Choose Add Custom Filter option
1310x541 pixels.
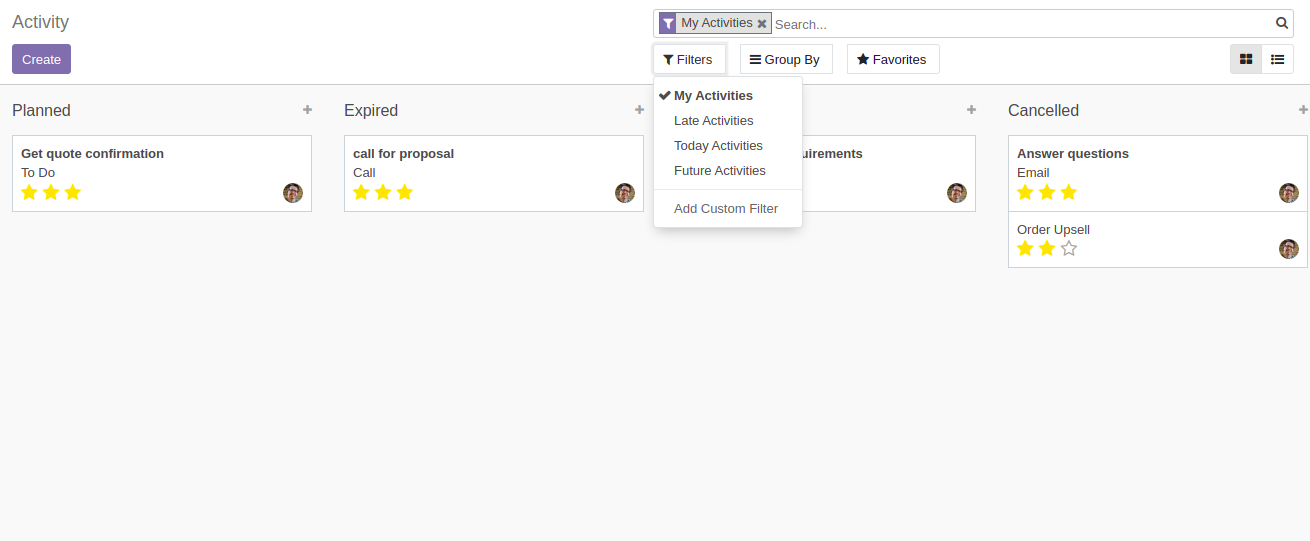726,209
